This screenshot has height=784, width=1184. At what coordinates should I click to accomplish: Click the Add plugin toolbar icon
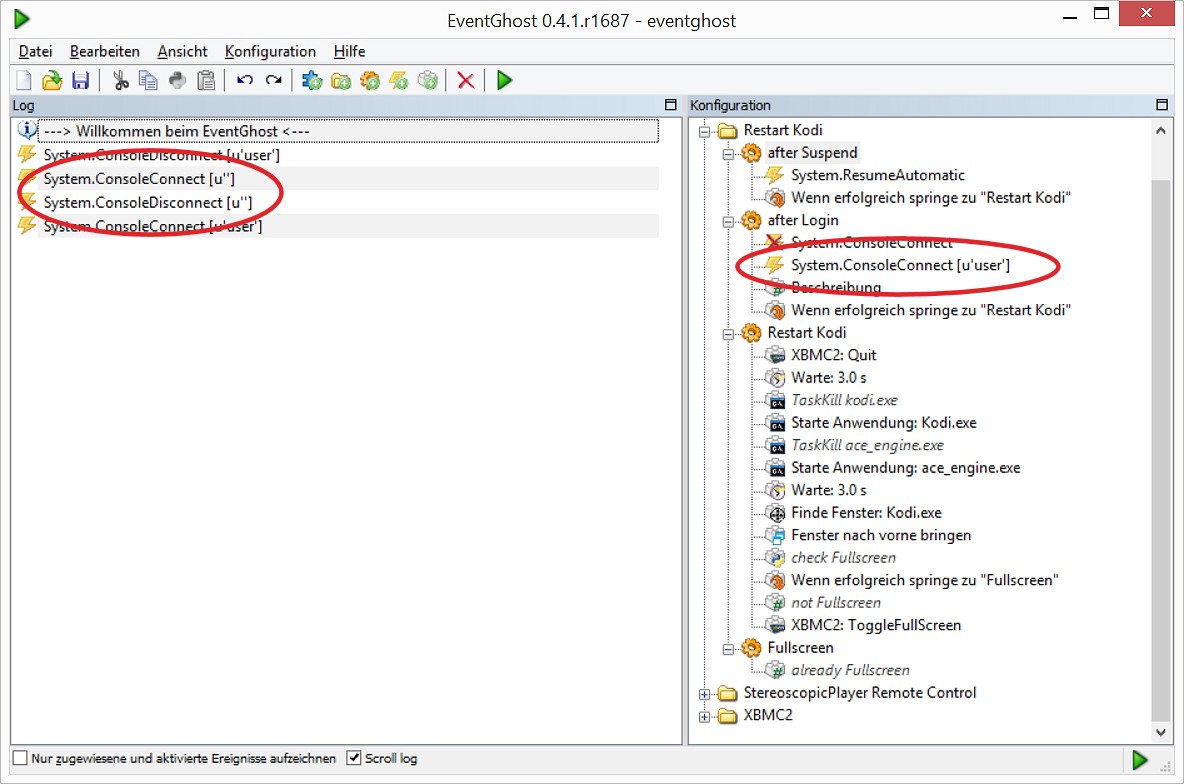pos(312,80)
